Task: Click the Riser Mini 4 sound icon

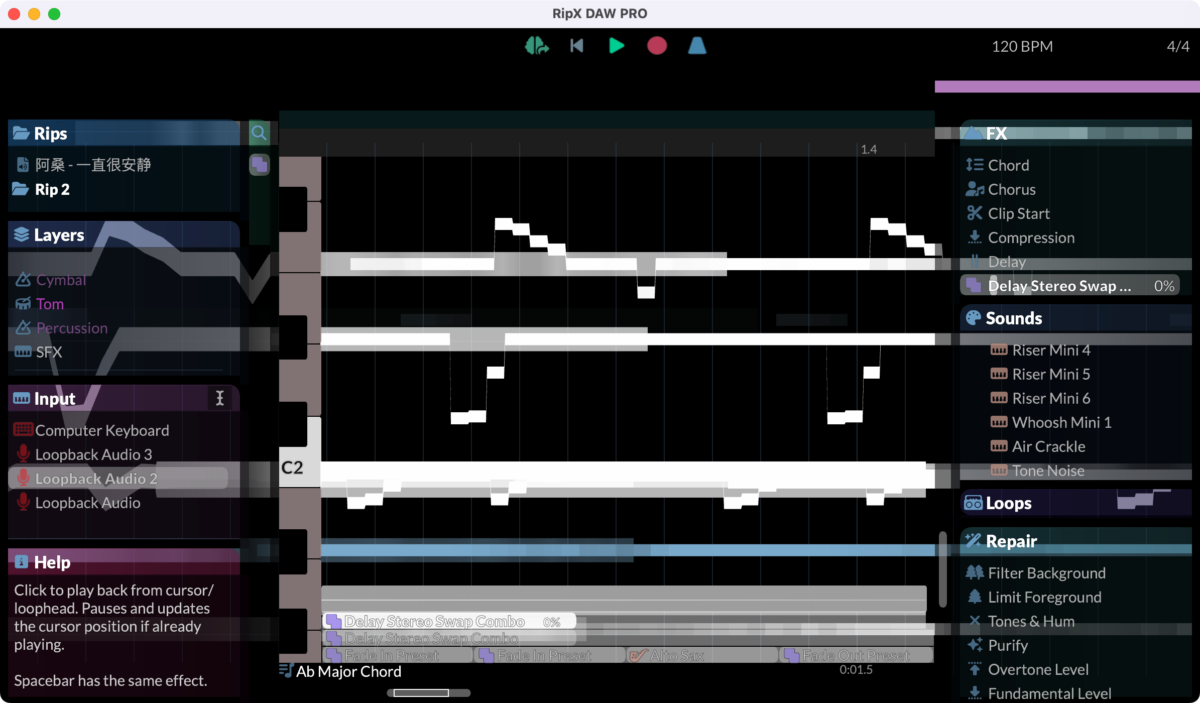Action: [998, 350]
